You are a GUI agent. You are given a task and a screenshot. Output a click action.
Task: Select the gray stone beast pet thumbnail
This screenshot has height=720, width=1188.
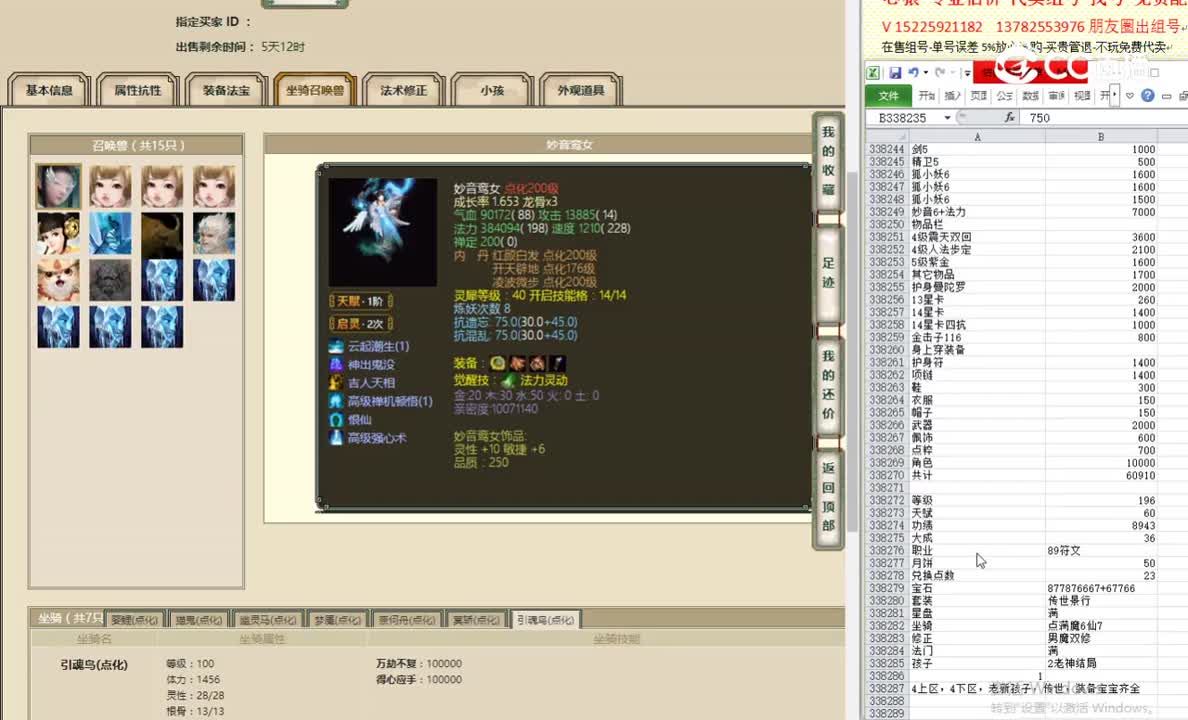(x=110, y=280)
